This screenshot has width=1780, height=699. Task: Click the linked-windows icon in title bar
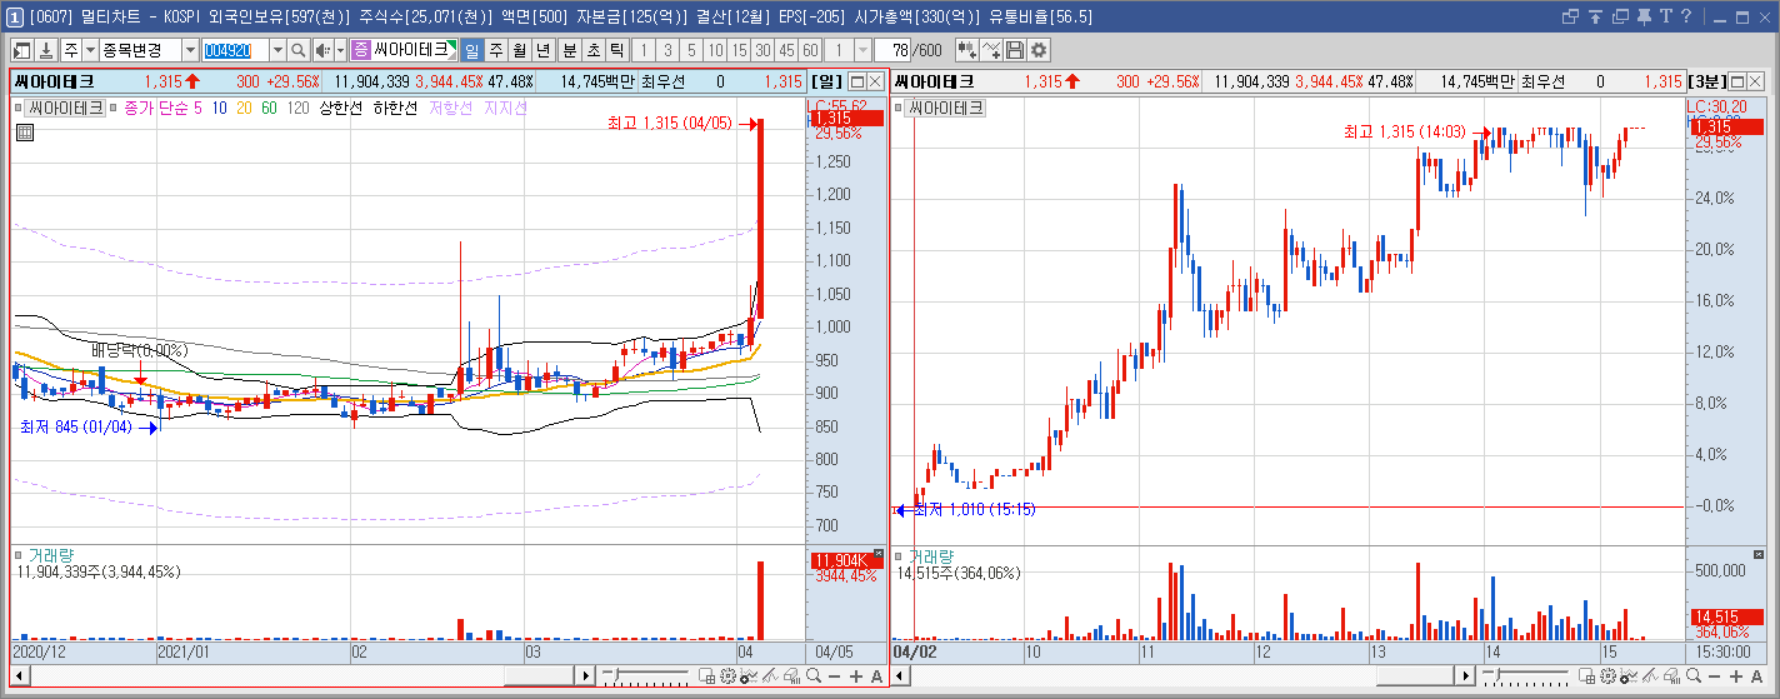[x=1570, y=16]
